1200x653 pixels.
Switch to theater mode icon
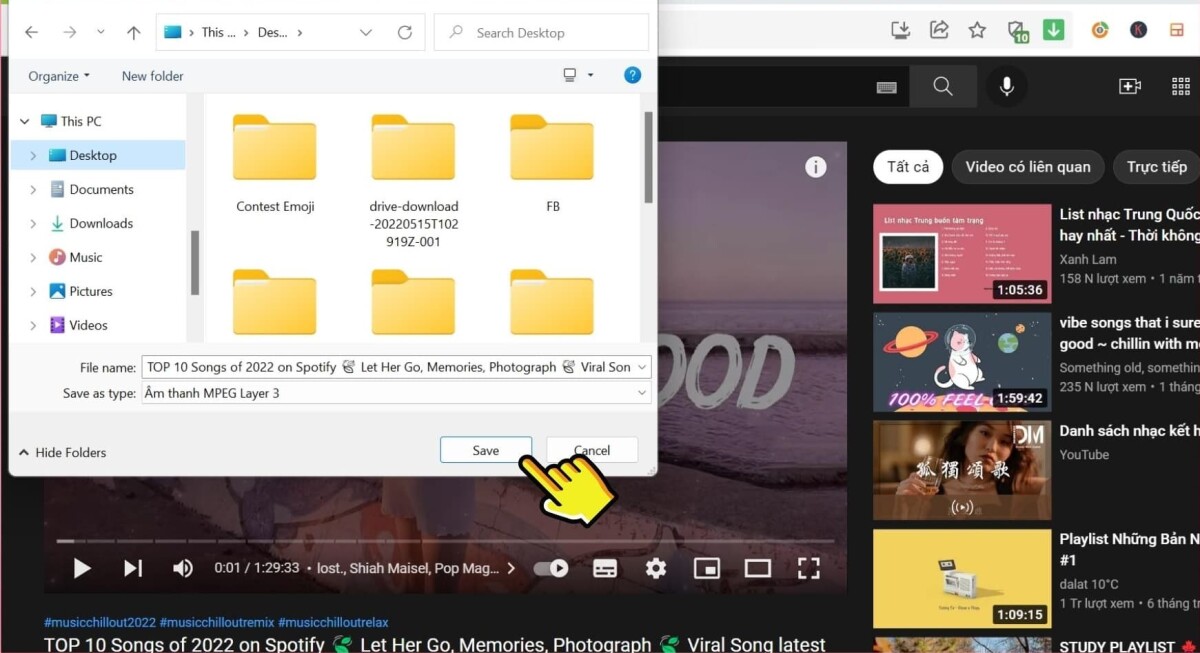coord(757,568)
